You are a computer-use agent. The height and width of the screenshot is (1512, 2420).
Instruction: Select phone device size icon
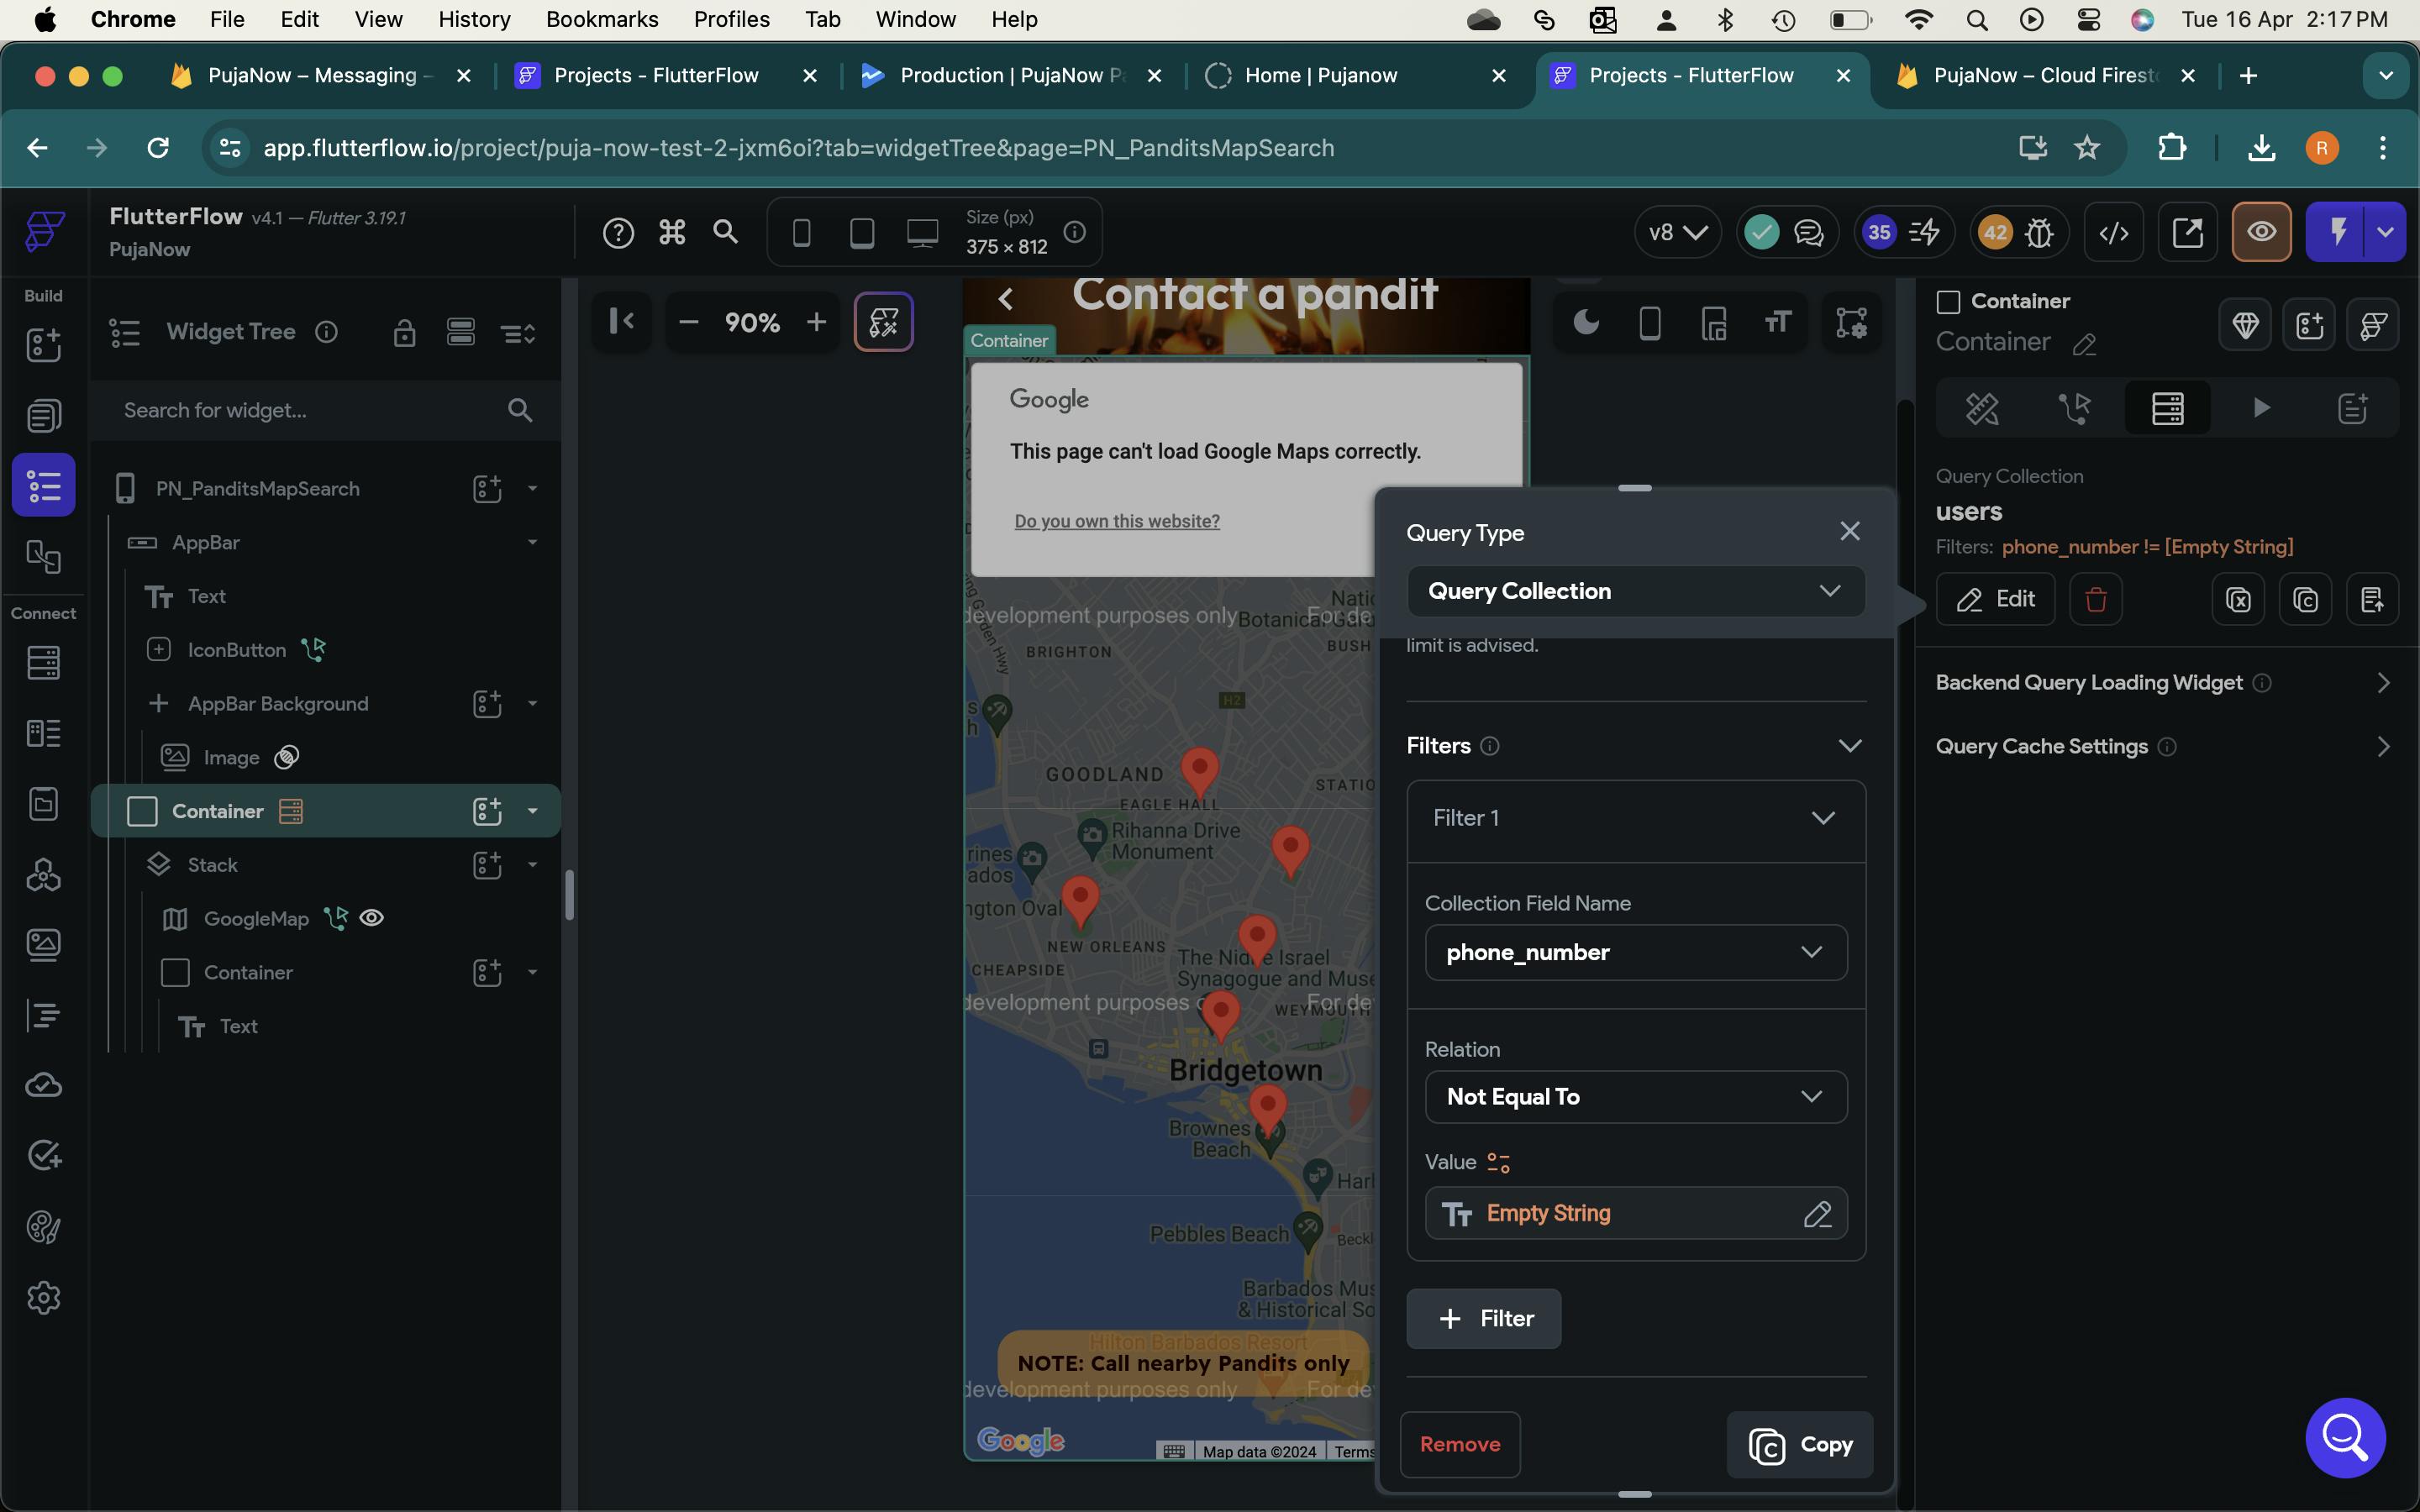[x=801, y=233]
